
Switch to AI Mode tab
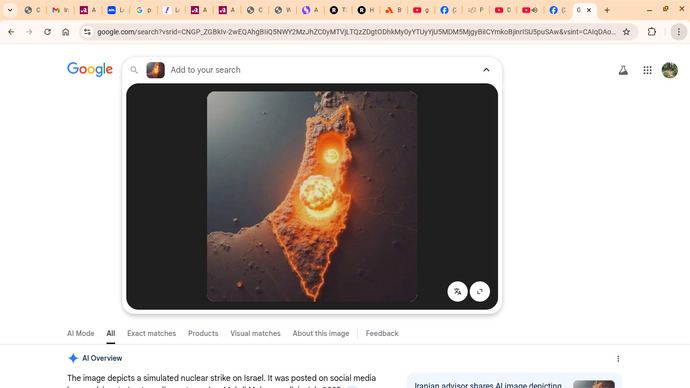(81, 333)
